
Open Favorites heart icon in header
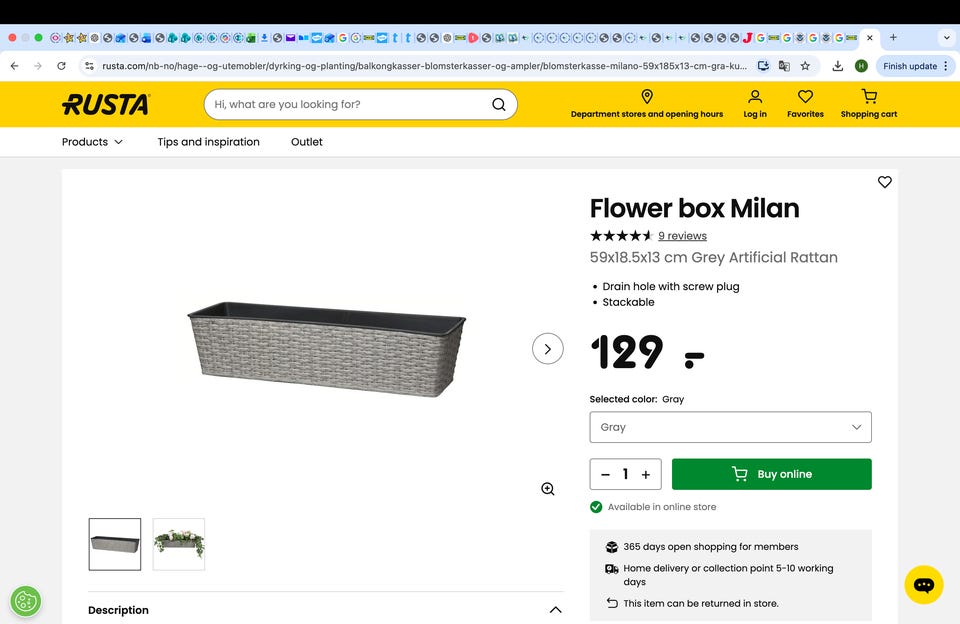(805, 96)
